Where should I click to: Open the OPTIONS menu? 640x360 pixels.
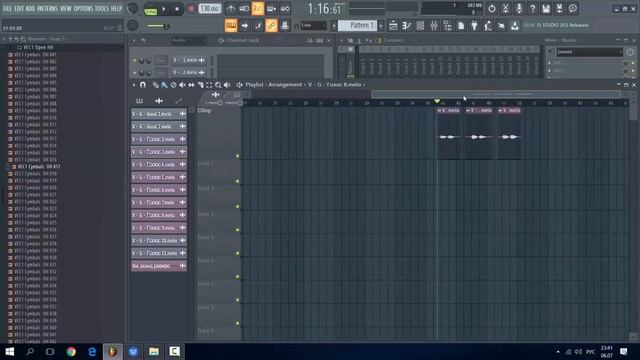pos(84,8)
